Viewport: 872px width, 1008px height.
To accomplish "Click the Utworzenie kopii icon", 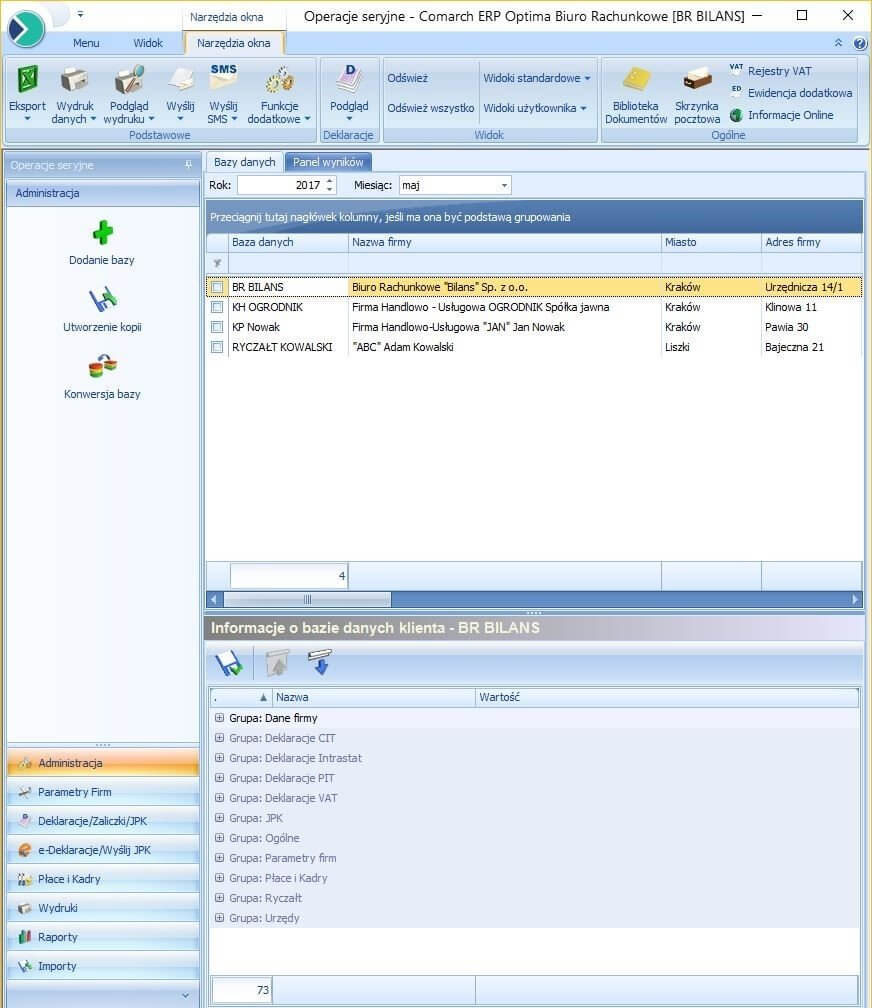I will [102, 300].
